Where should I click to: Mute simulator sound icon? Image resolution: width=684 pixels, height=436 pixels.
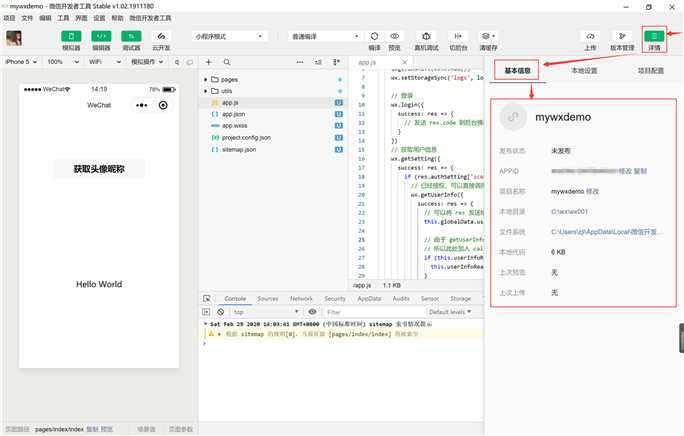[177, 62]
